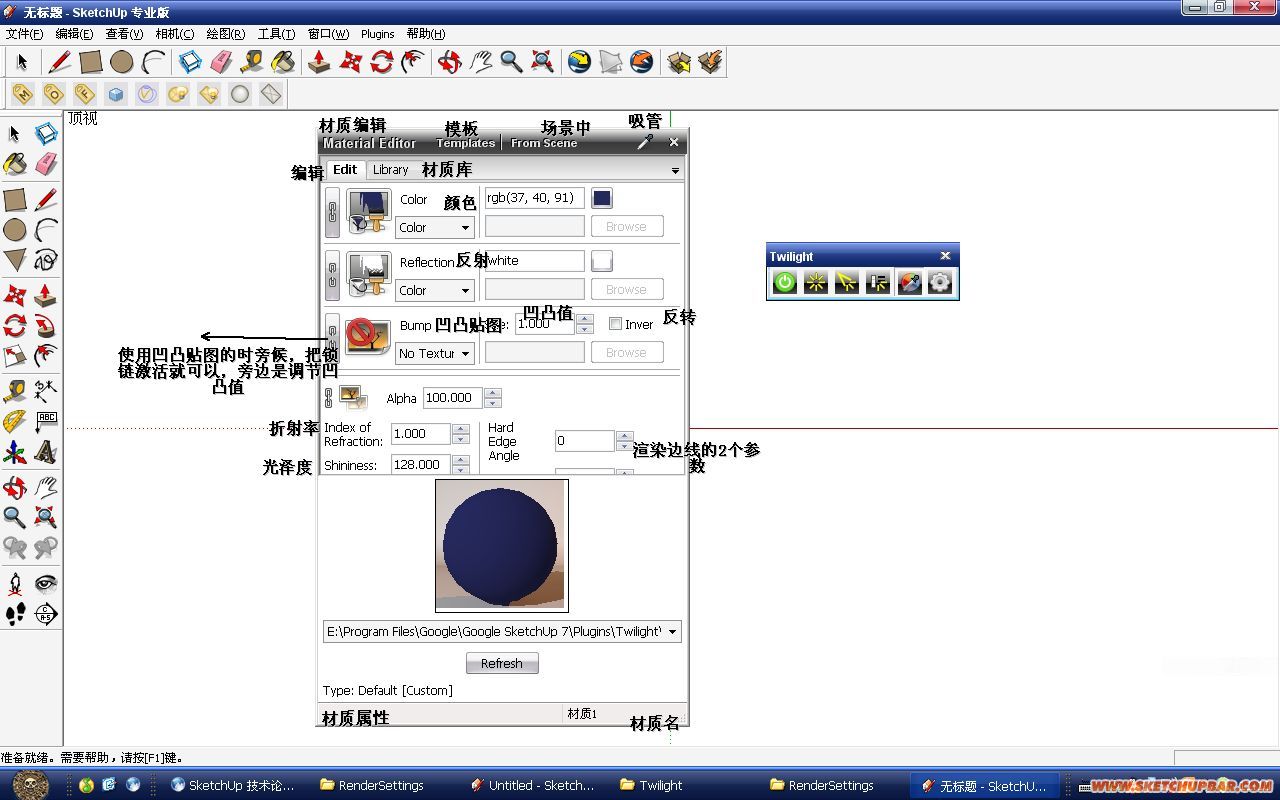Click From Scene in Material Editor header
Screen dimensions: 1280x800
tap(544, 143)
